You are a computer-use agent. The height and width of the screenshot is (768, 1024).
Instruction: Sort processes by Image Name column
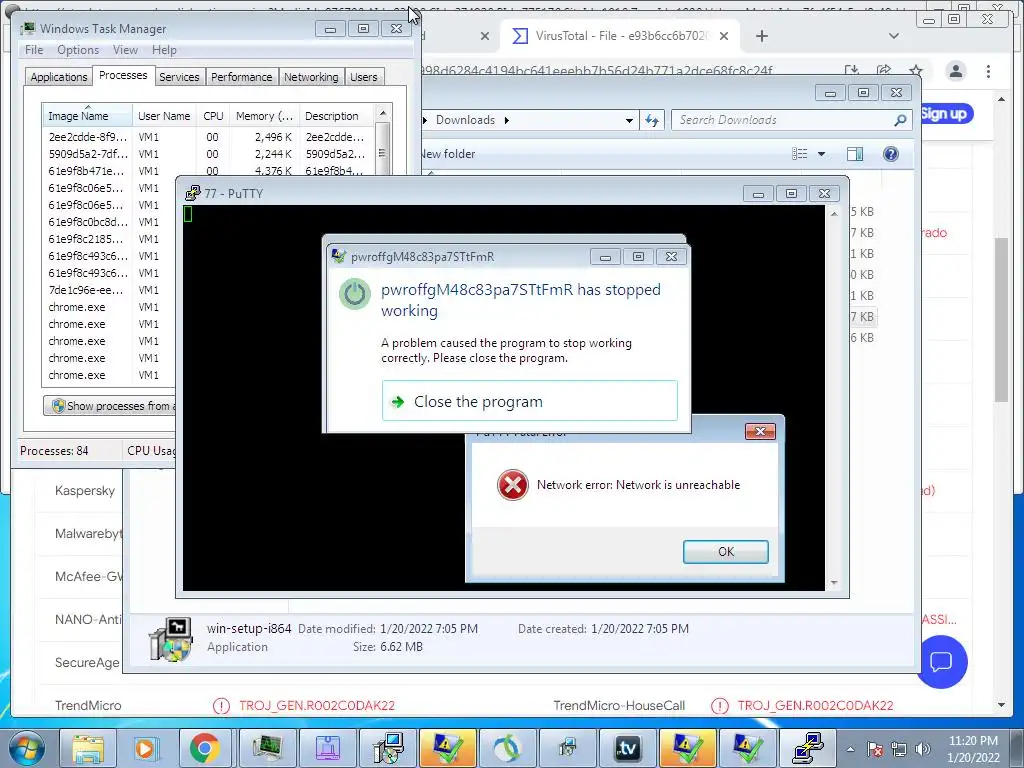pyautogui.click(x=87, y=116)
